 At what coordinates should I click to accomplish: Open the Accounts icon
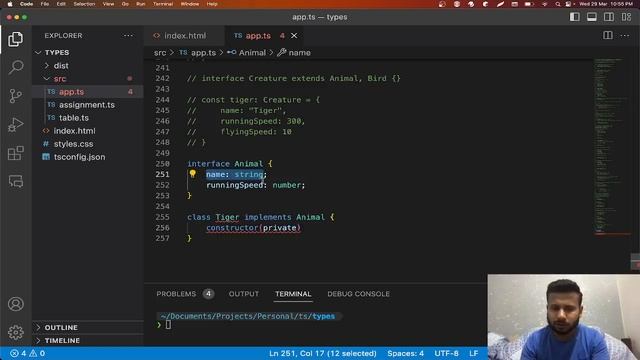(16, 304)
